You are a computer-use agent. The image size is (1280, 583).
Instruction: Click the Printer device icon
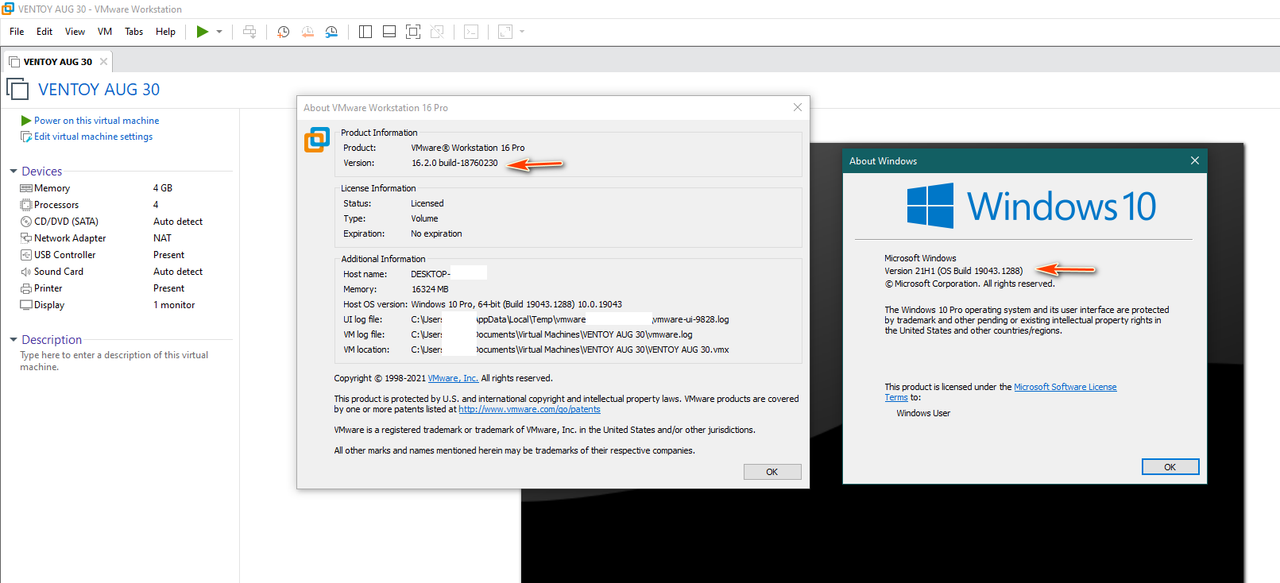coord(26,288)
